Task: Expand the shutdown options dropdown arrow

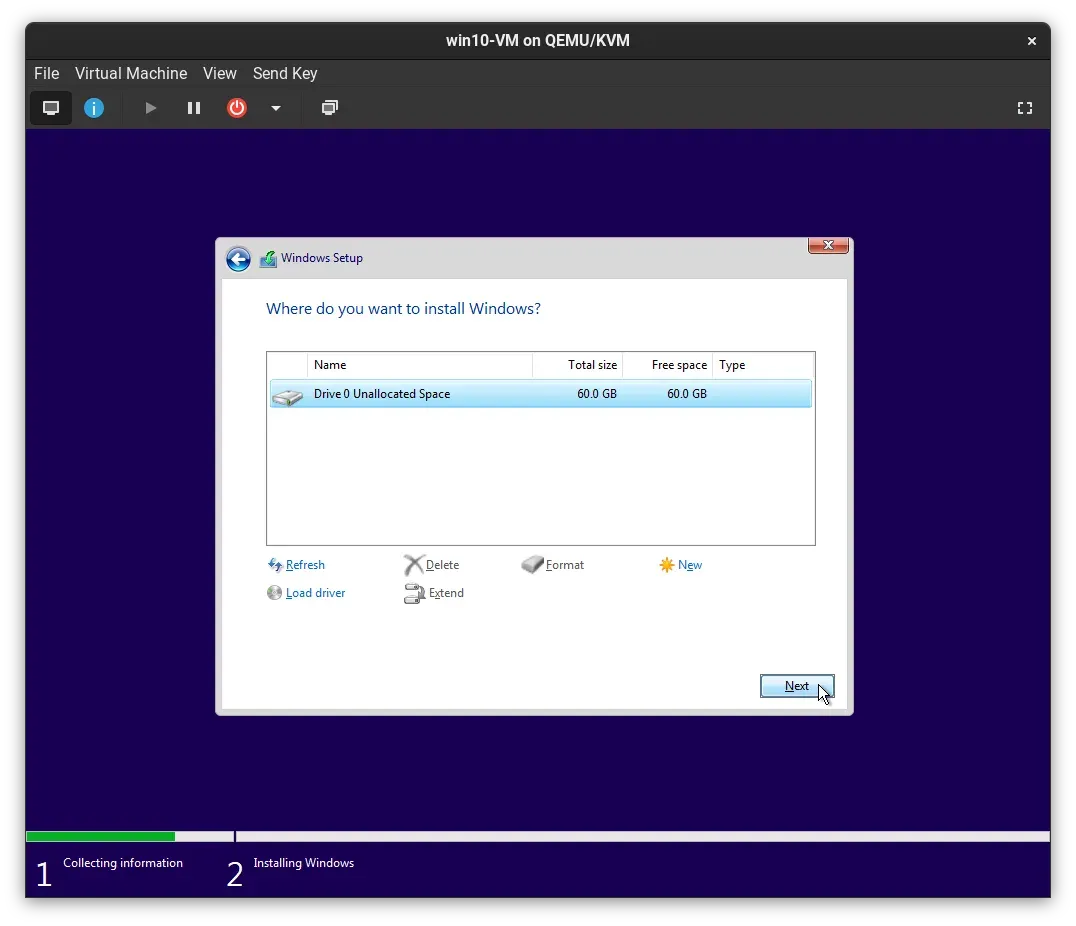Action: tap(276, 108)
